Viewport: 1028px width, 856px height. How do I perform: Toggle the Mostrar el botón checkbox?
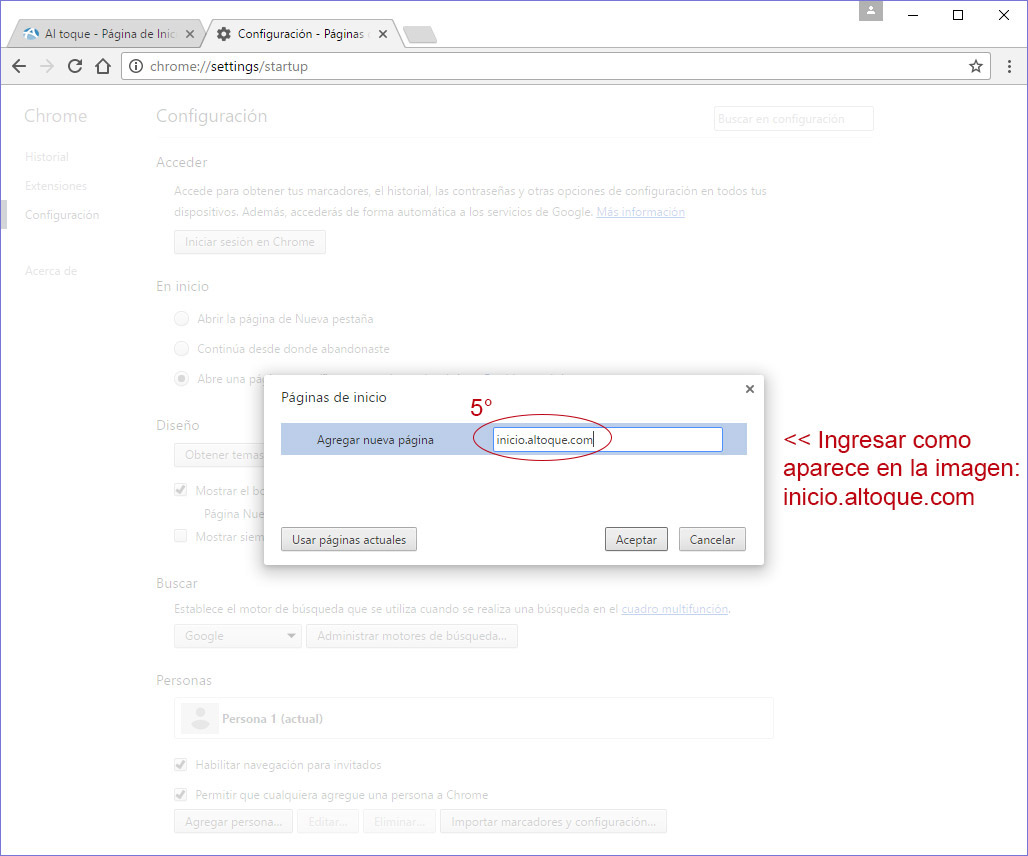181,490
